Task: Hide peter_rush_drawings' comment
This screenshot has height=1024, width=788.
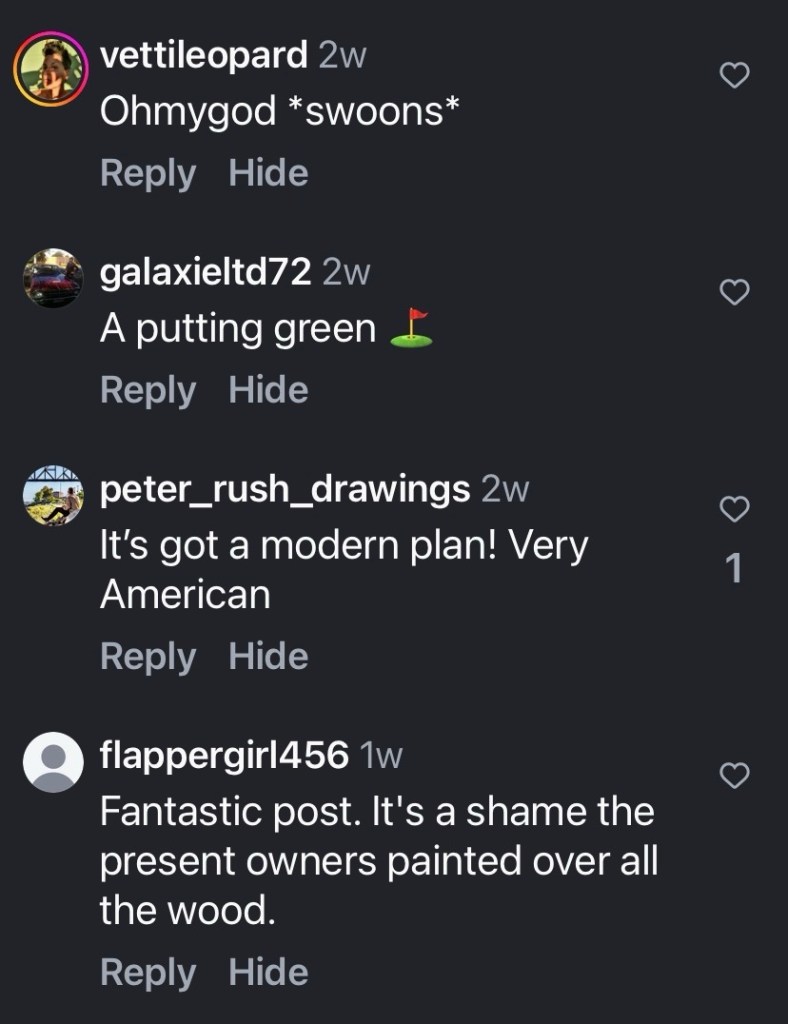Action: pyautogui.click(x=268, y=656)
